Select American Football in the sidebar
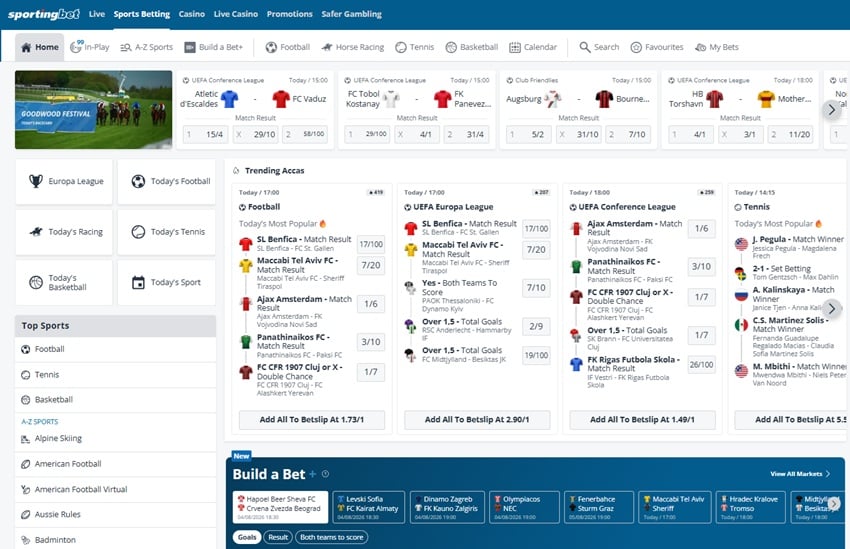This screenshot has width=850, height=549. (115, 464)
